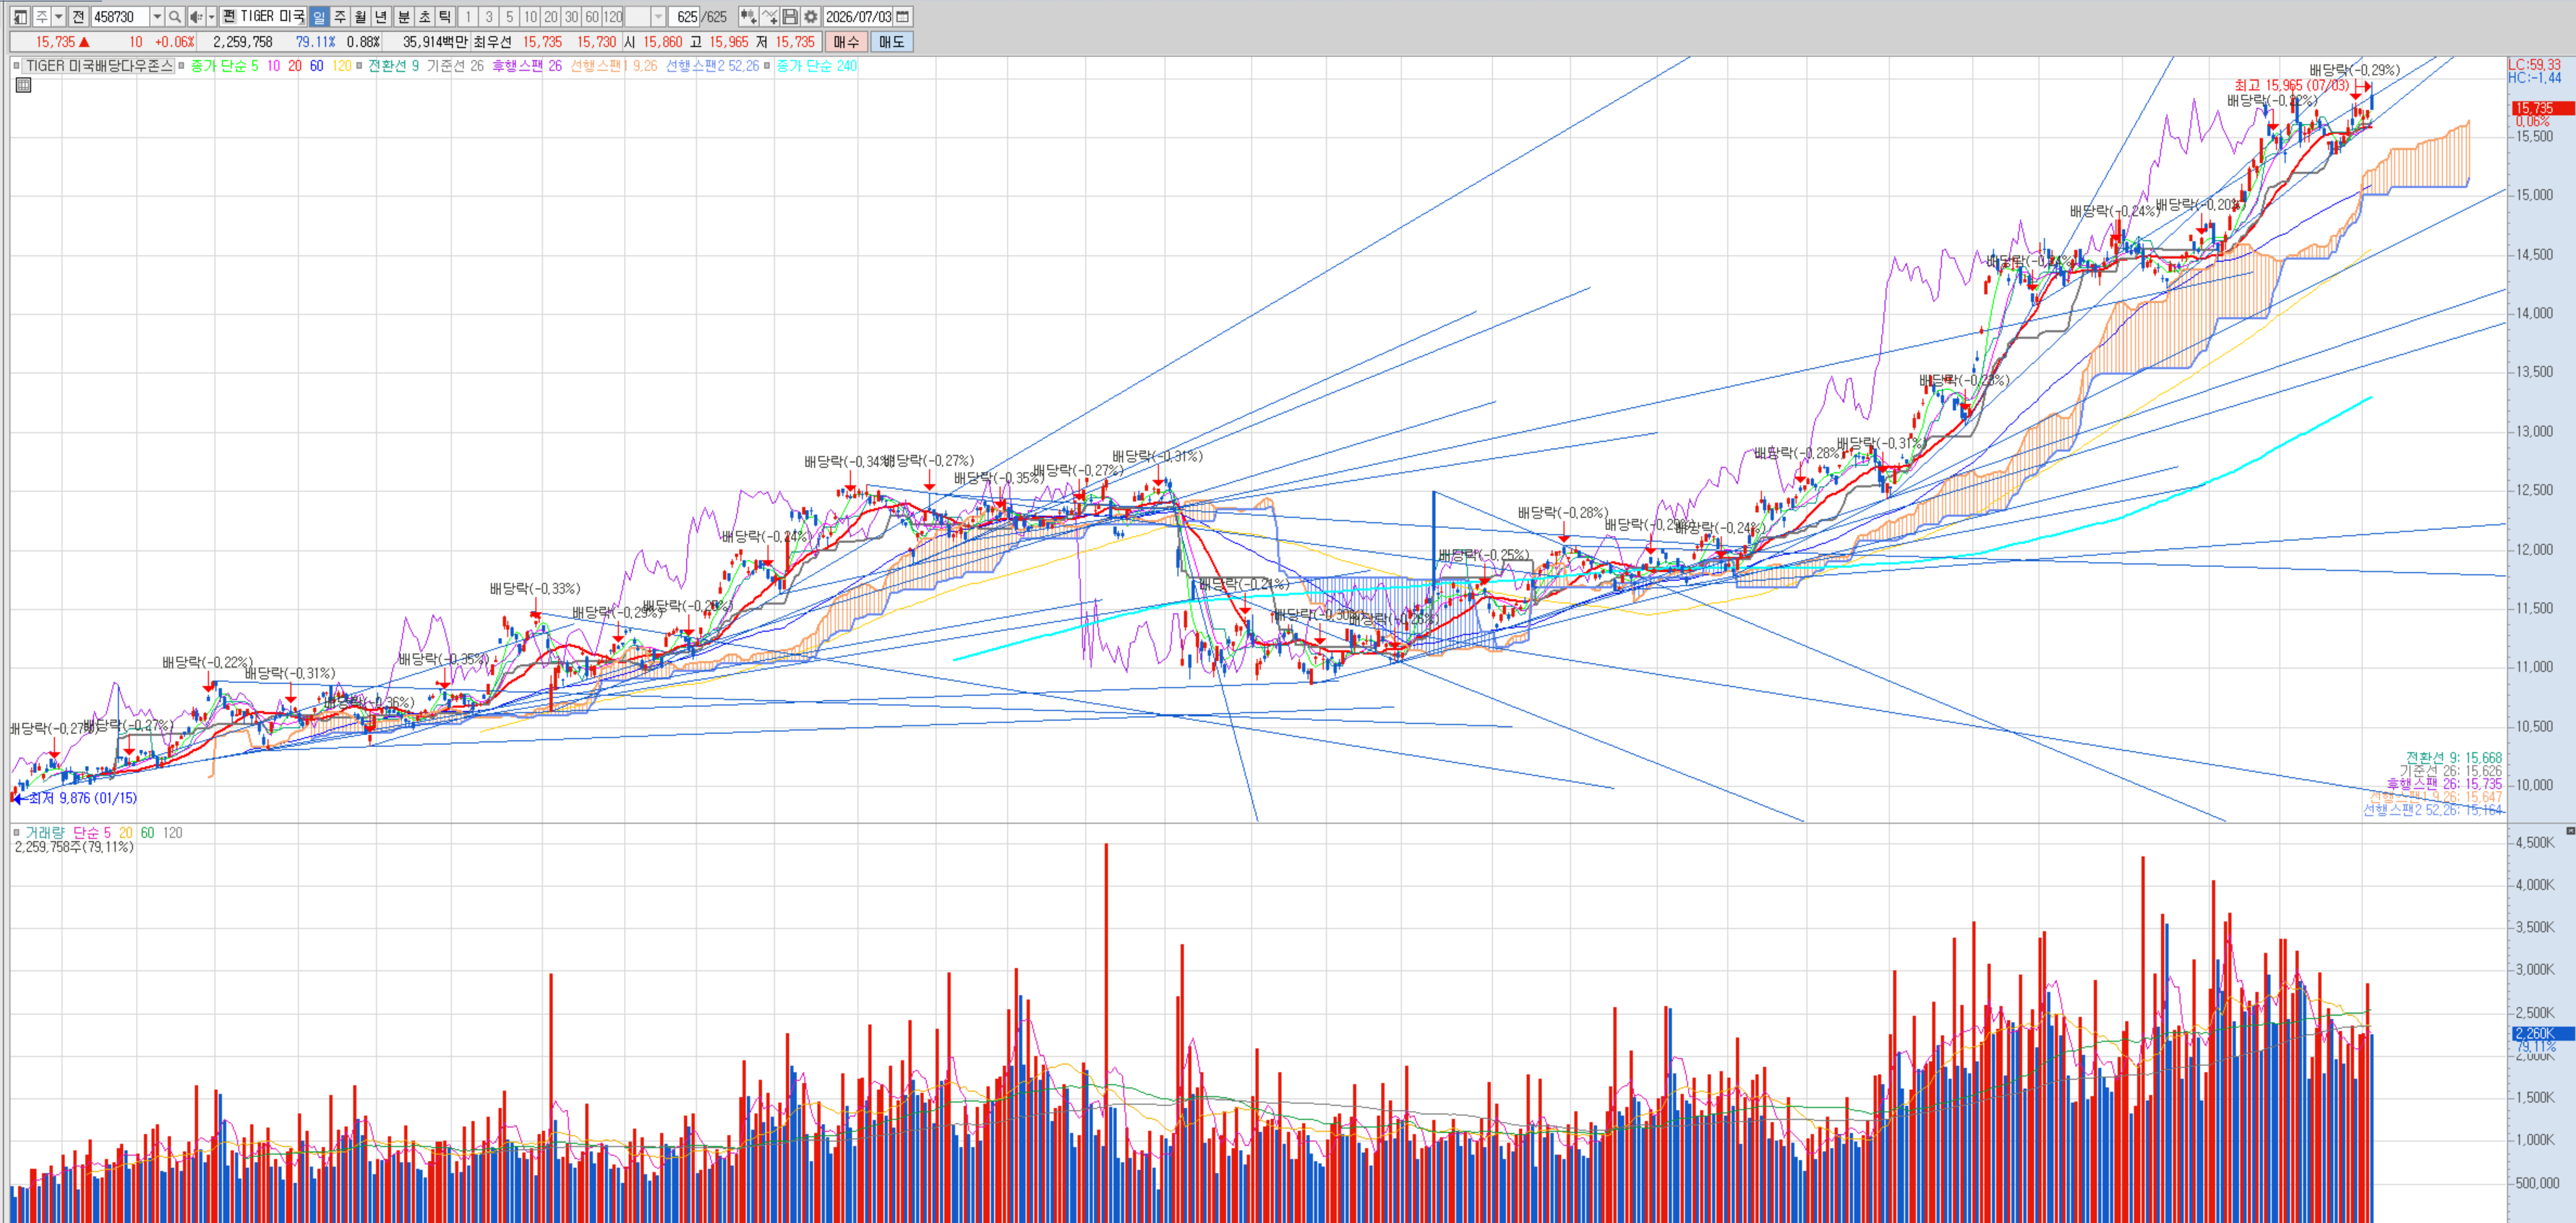Select the 월 monthly period button

pos(360,17)
